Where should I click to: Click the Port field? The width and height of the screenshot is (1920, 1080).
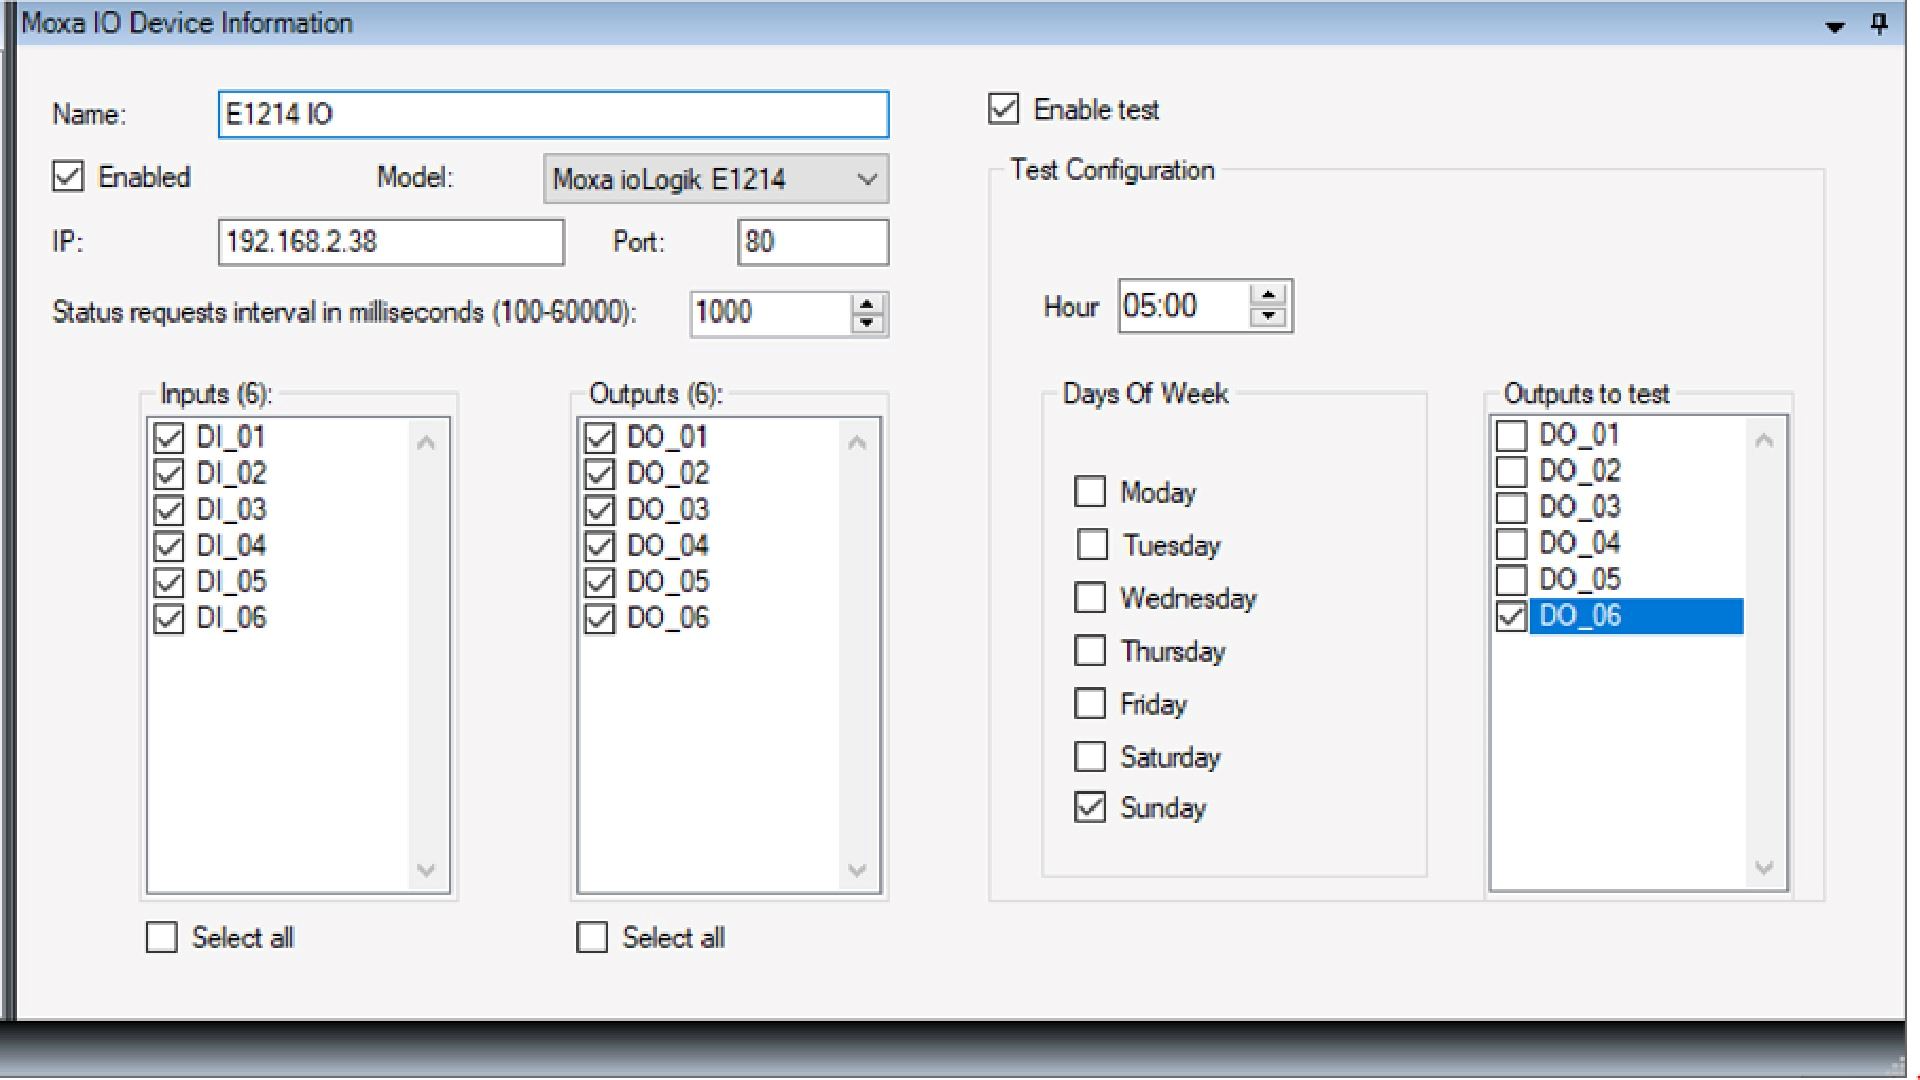[813, 242]
